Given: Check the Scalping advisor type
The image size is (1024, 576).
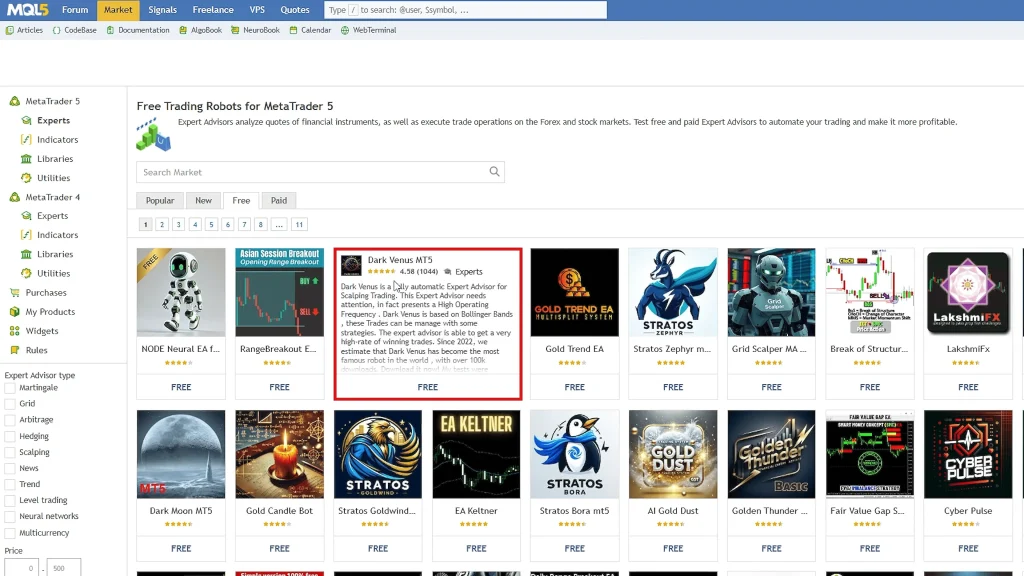Looking at the screenshot, I should (x=10, y=452).
